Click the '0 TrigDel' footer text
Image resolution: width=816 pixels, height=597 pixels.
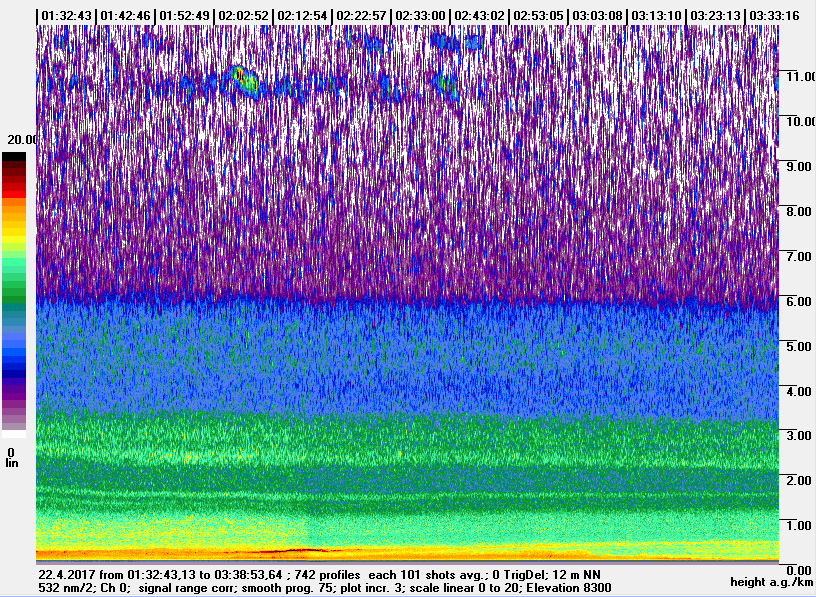[x=519, y=575]
